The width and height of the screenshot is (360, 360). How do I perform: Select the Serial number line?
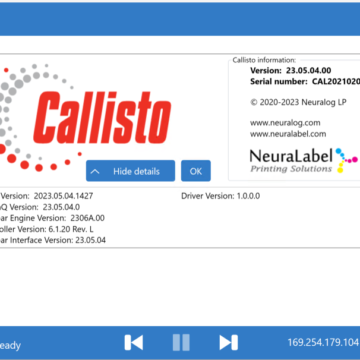coord(305,81)
